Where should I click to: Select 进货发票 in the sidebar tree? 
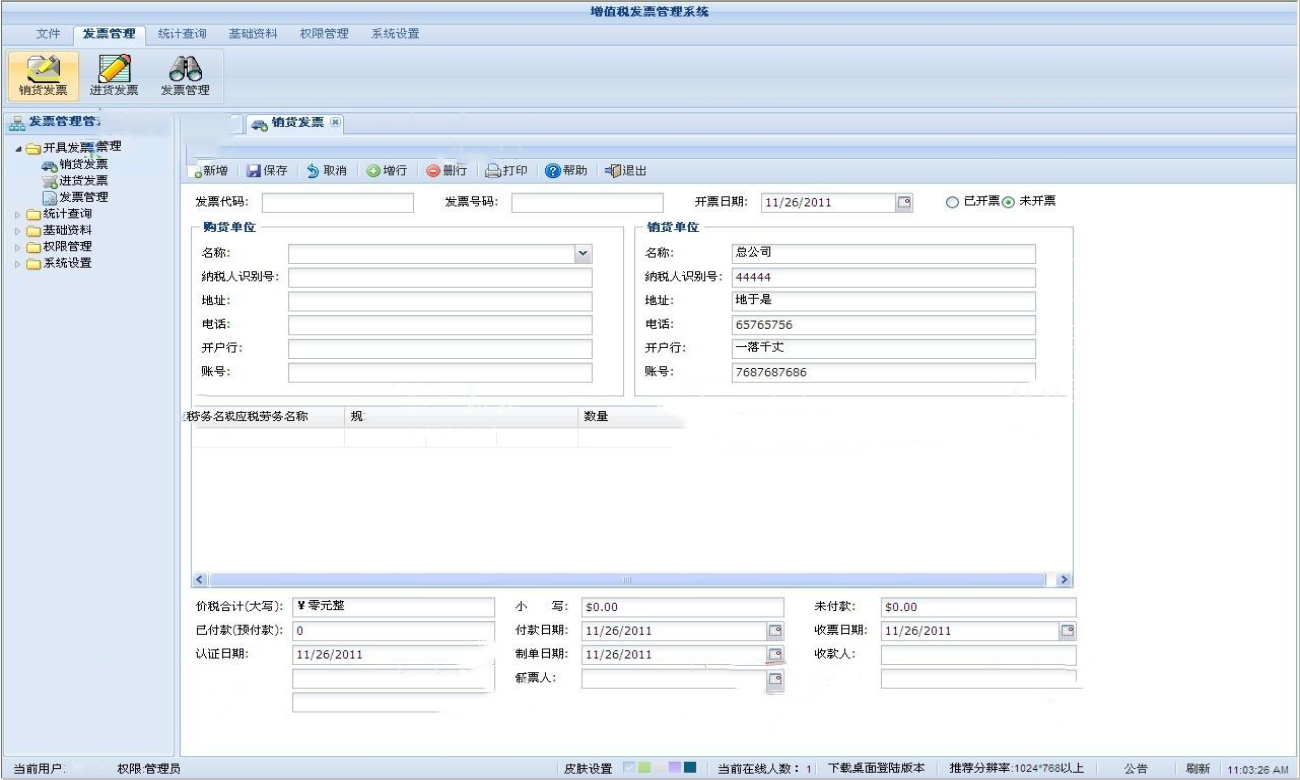[x=75, y=181]
